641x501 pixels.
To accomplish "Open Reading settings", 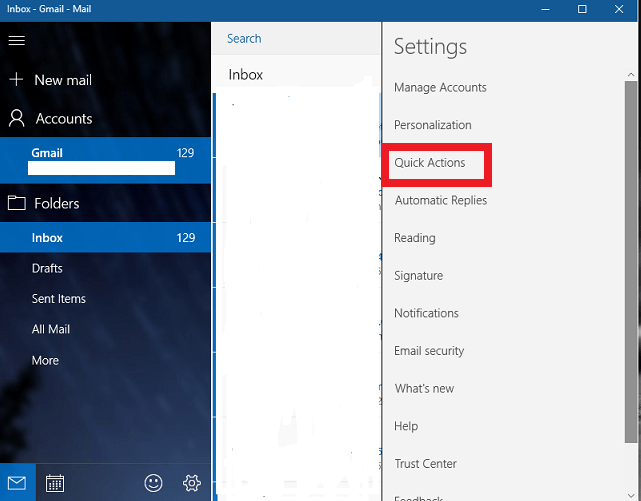I will coord(415,238).
